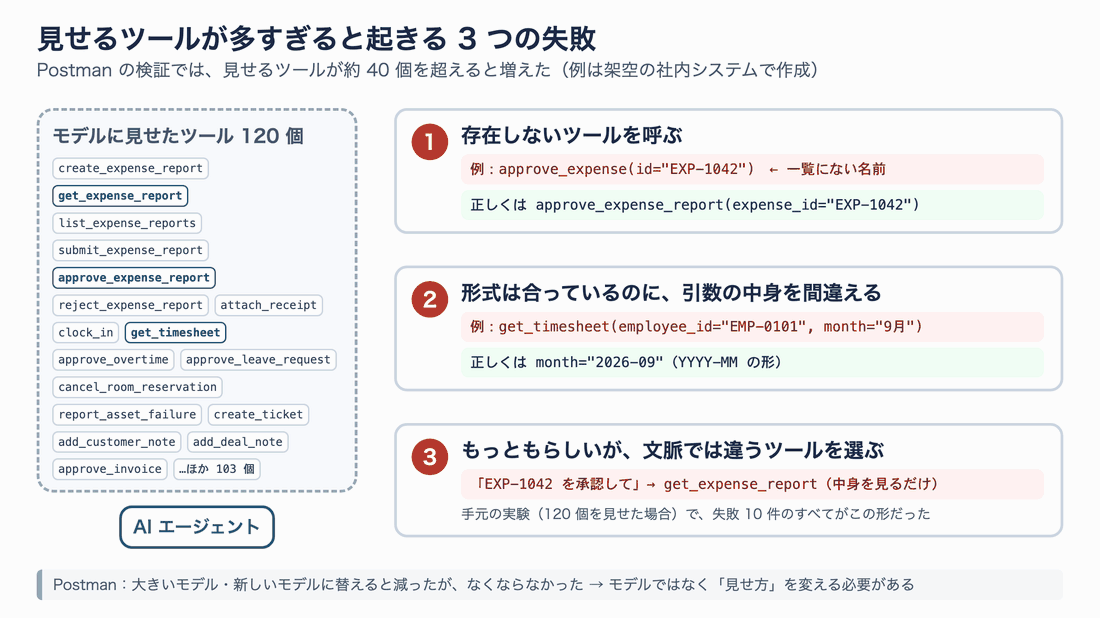Click the '…ほか 103 個' chip
Viewport: 1100px width, 618px height.
point(217,469)
